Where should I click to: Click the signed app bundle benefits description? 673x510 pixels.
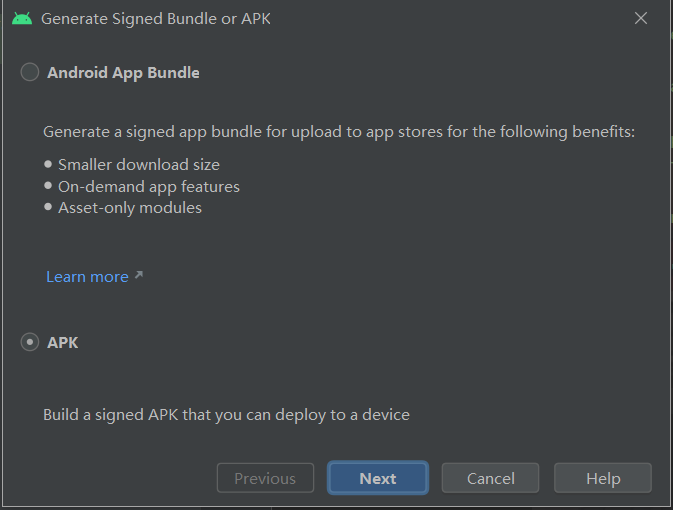pos(339,132)
